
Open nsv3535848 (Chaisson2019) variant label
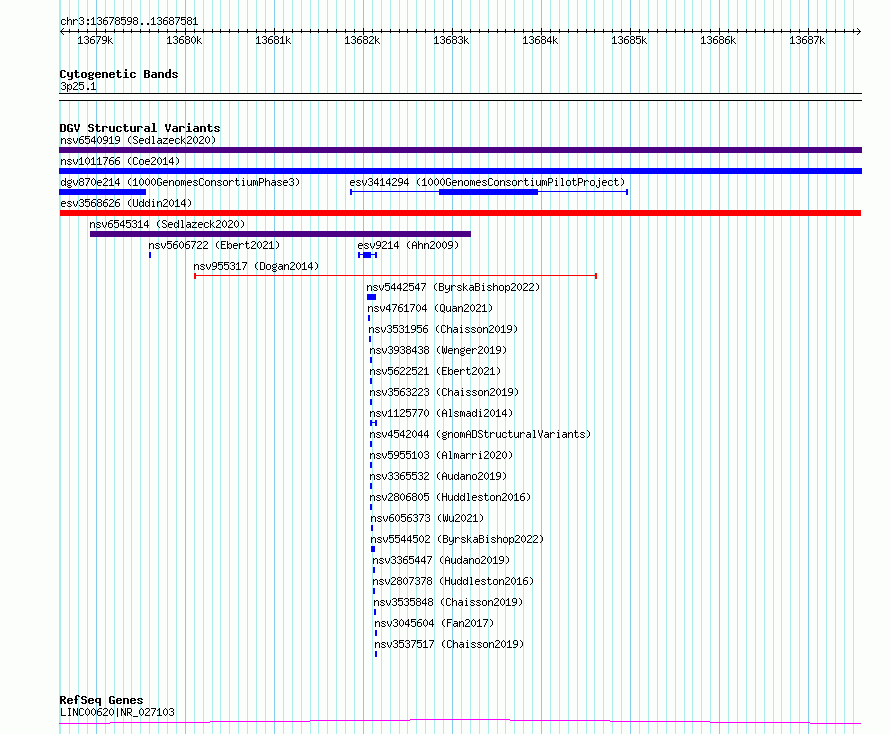(448, 602)
